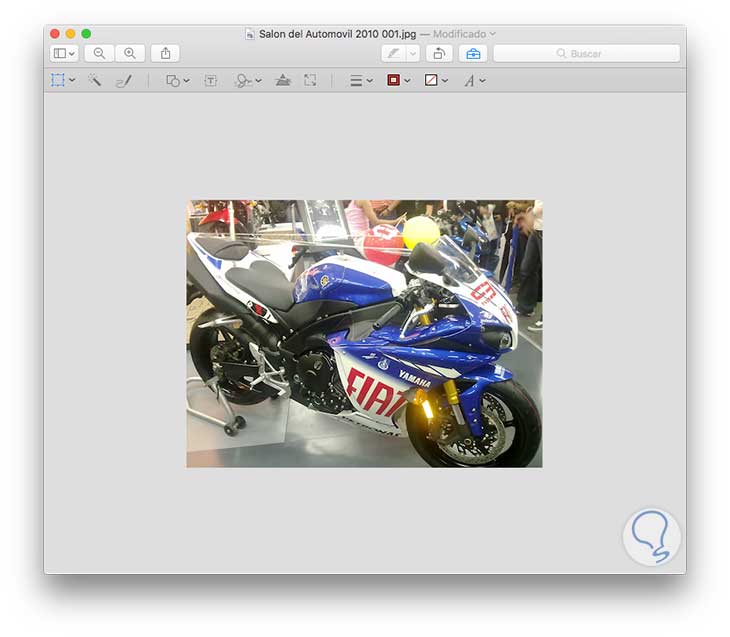Expand the Signature dropdown arrow

(x=259, y=81)
